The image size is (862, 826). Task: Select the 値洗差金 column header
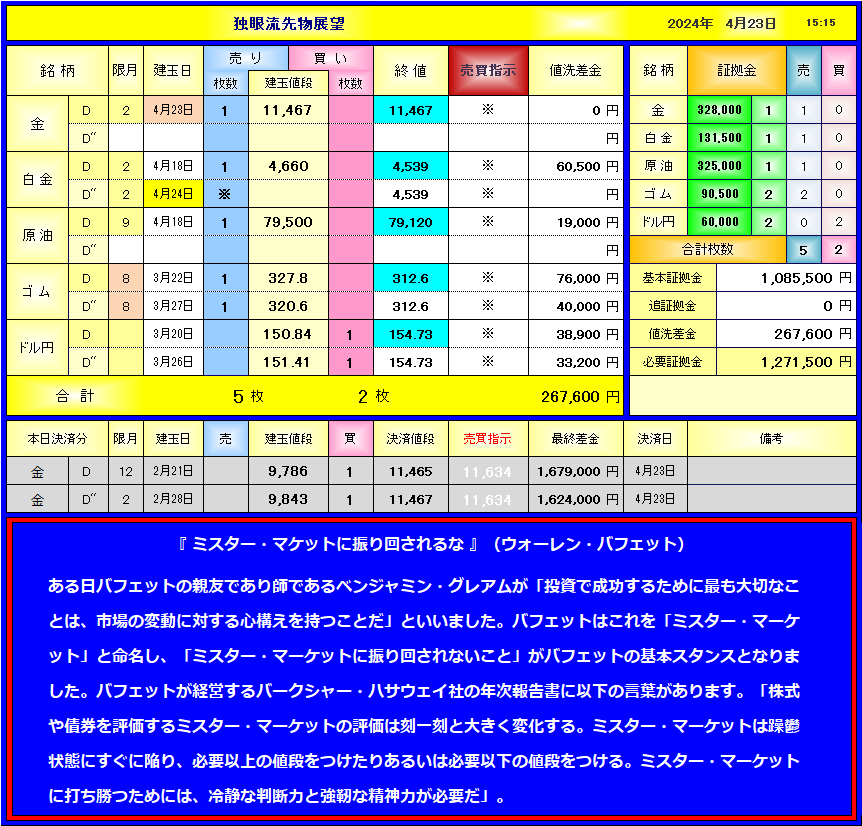[x=576, y=70]
